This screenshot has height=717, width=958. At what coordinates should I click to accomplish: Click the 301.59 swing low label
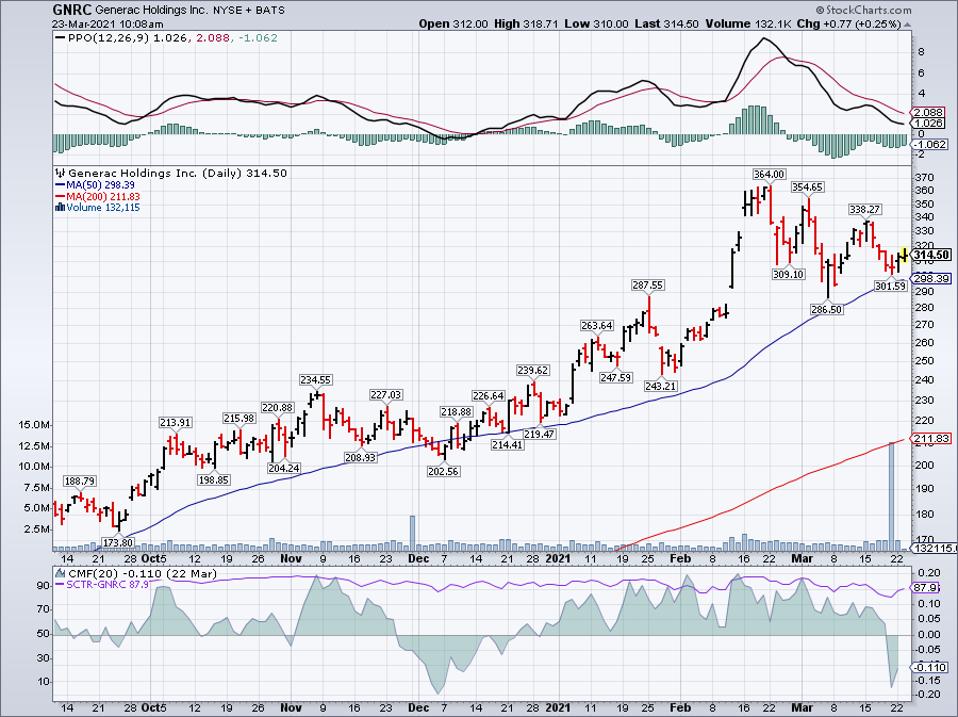coord(891,286)
